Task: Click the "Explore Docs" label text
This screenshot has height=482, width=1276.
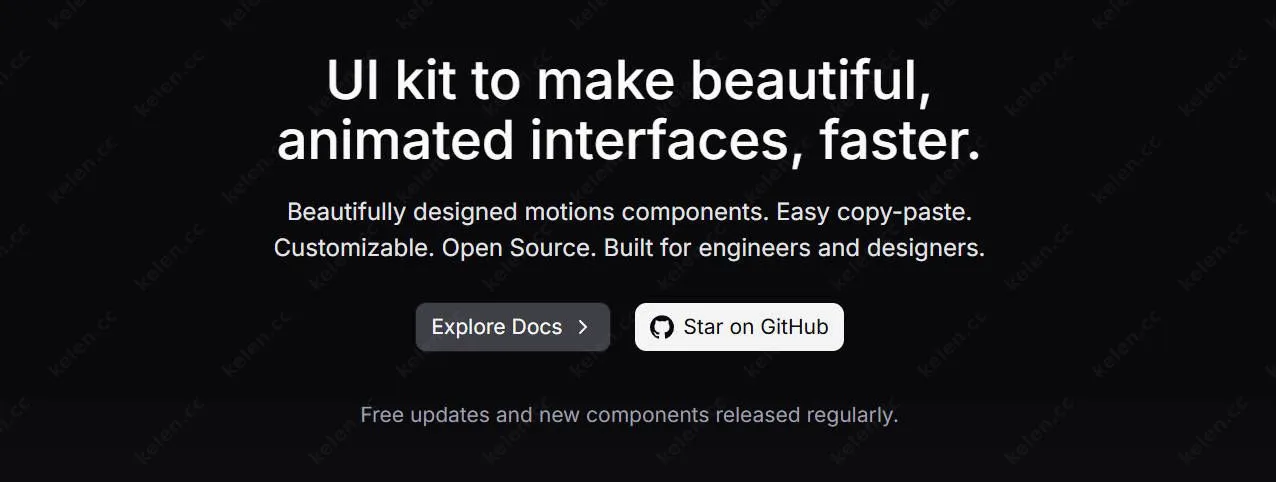Action: tap(496, 327)
